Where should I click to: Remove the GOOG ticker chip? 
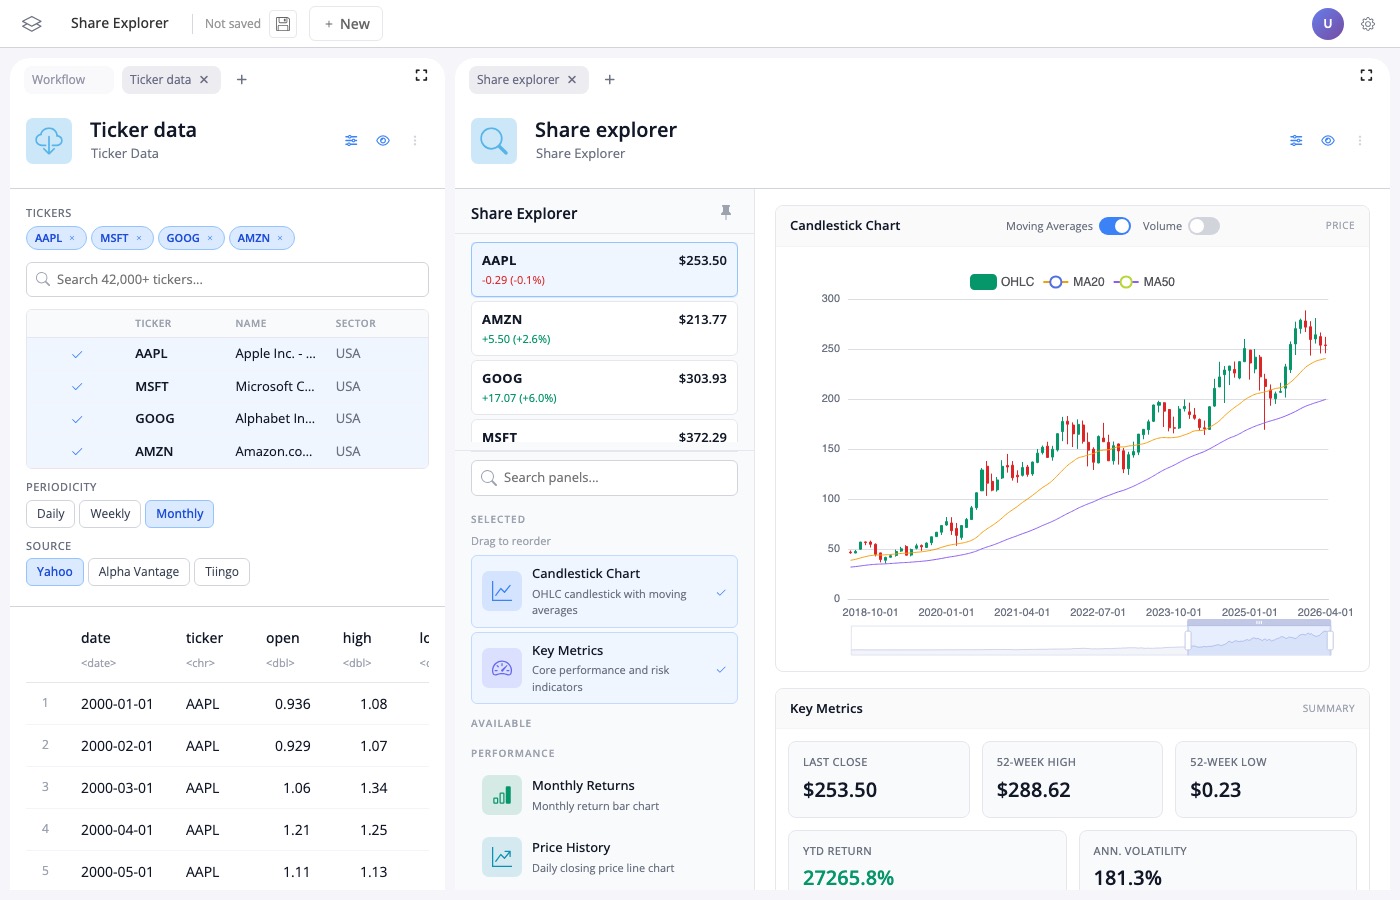(210, 238)
